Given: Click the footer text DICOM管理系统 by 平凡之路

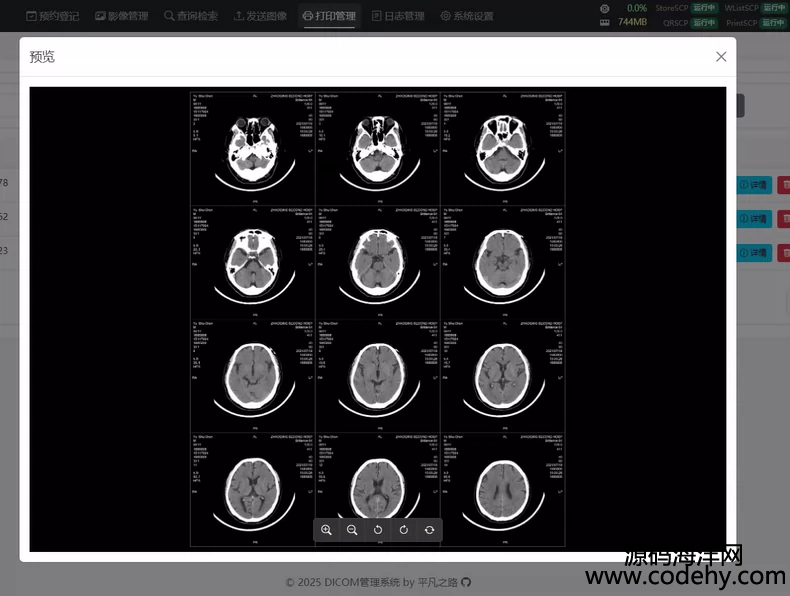Looking at the screenshot, I should coord(390,582).
